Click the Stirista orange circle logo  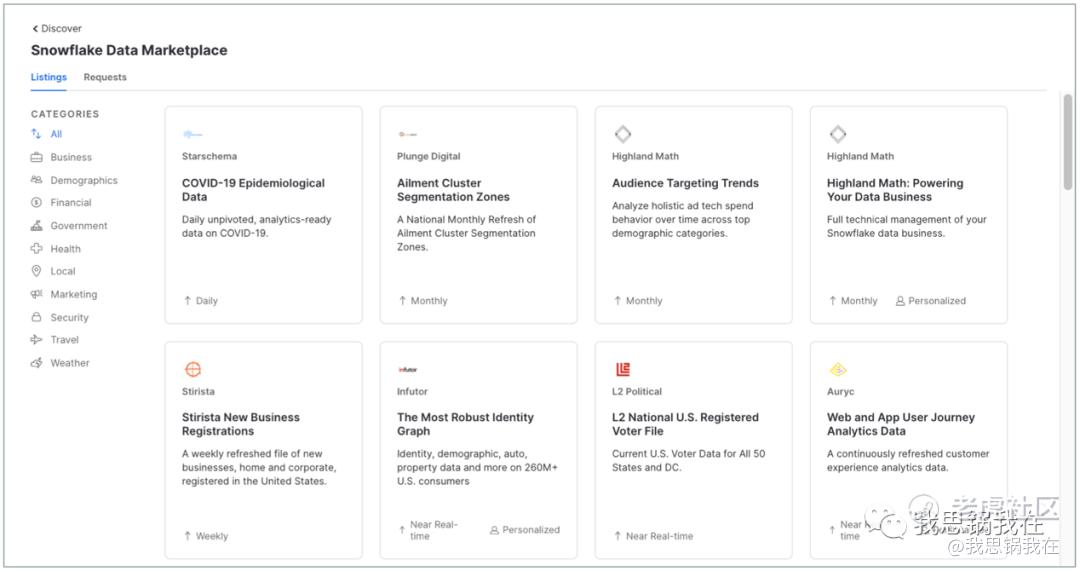point(193,369)
